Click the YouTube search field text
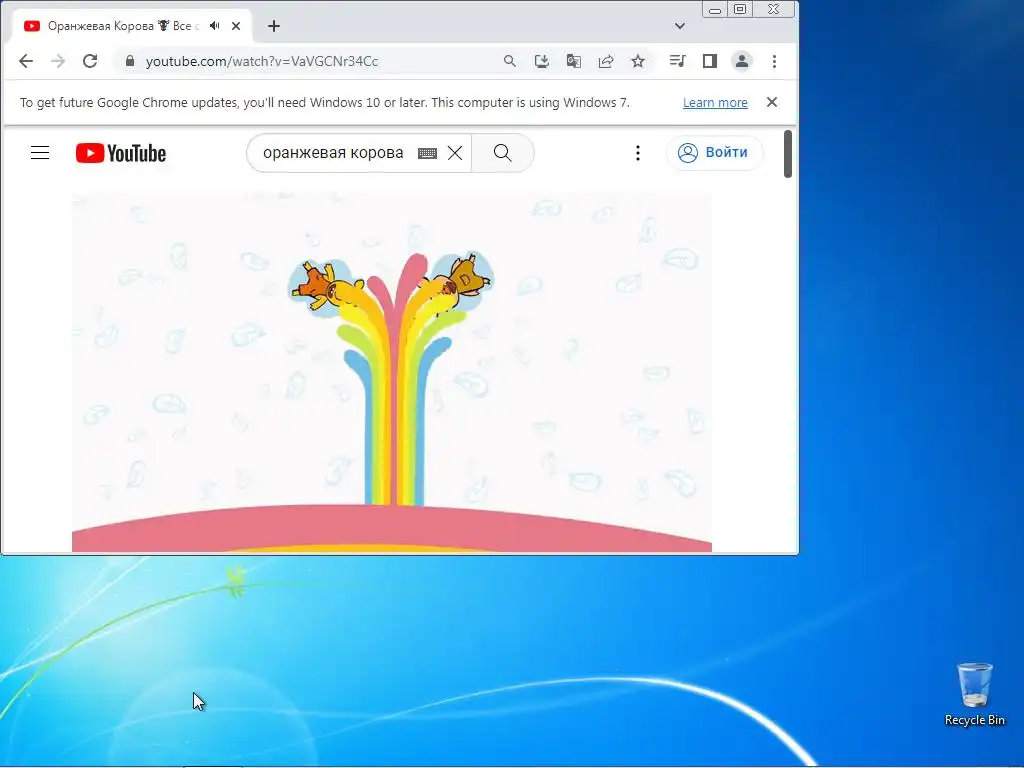This screenshot has height=768, width=1024. 333,153
